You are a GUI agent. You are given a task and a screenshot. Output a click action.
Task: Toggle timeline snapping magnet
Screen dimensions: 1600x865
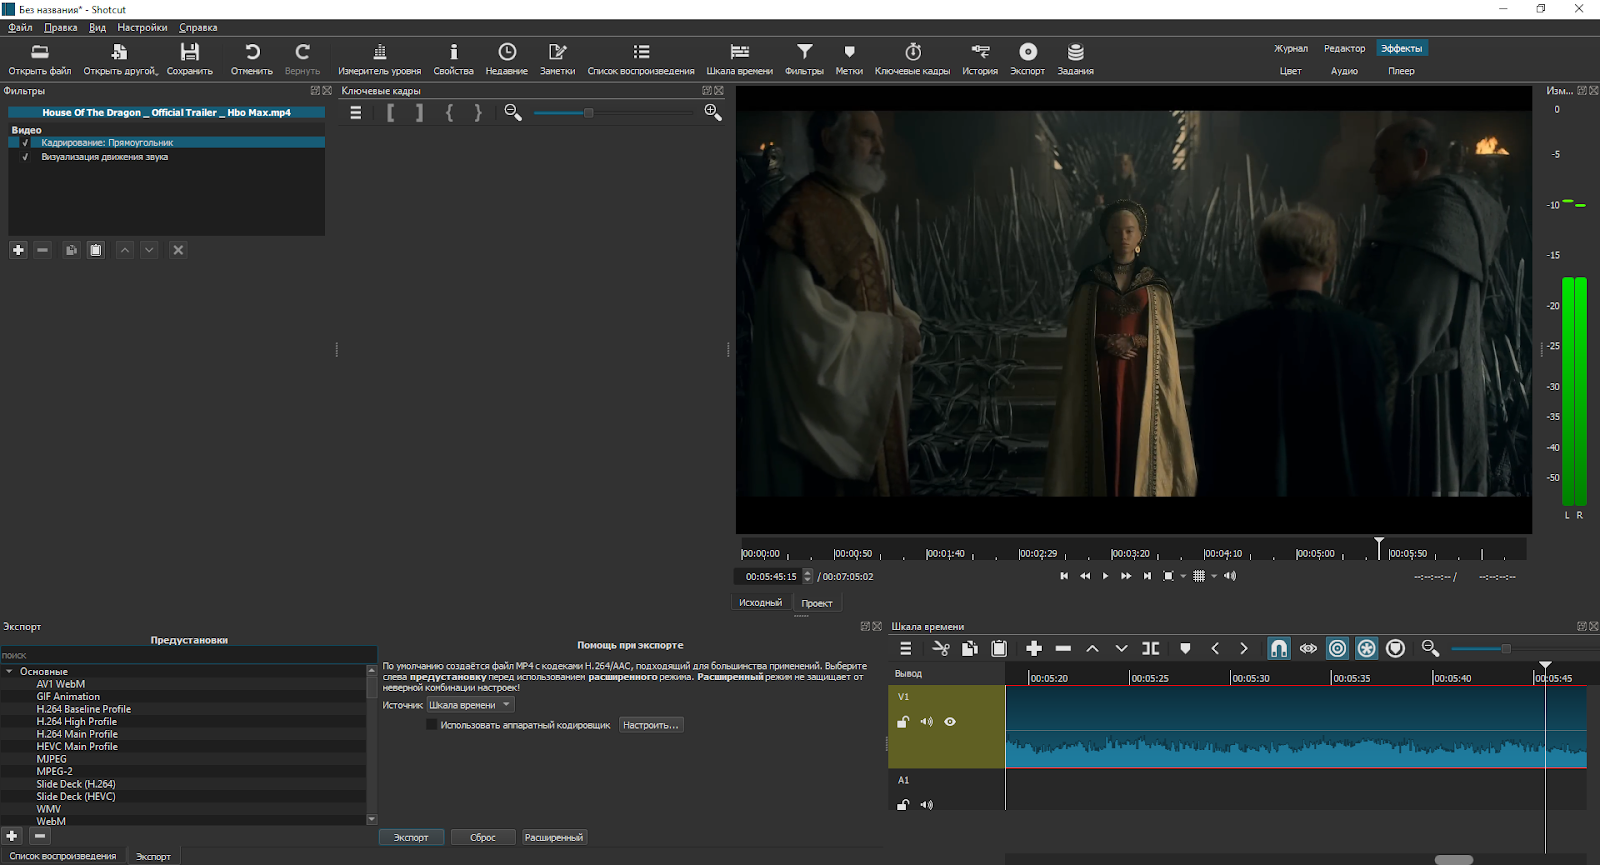[1279, 648]
